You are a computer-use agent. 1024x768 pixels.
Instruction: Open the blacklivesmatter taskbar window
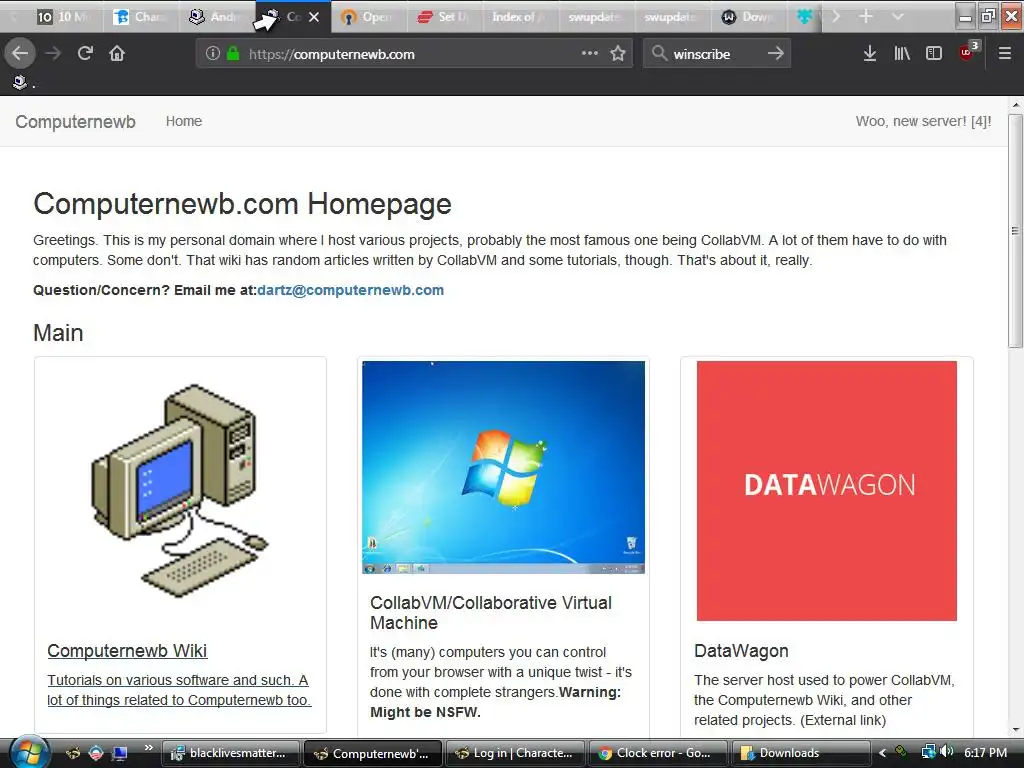(x=231, y=753)
